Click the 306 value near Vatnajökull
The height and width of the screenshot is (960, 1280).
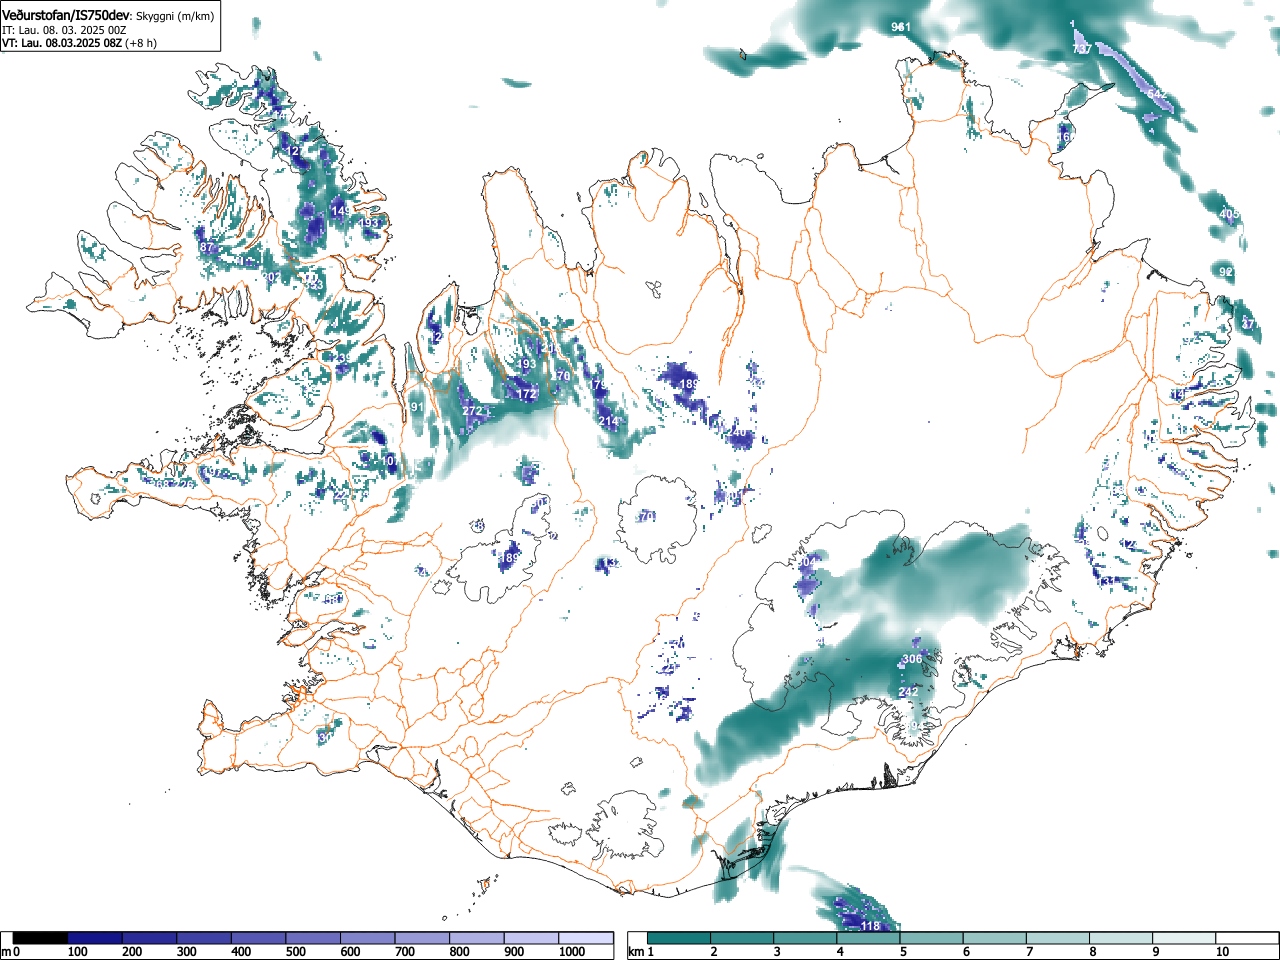912,660
